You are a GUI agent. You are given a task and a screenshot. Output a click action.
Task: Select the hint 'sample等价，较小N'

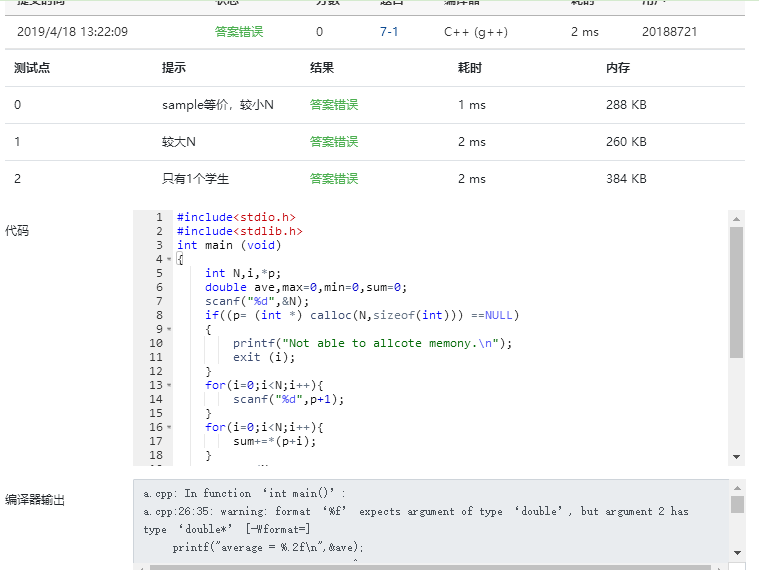point(218,105)
